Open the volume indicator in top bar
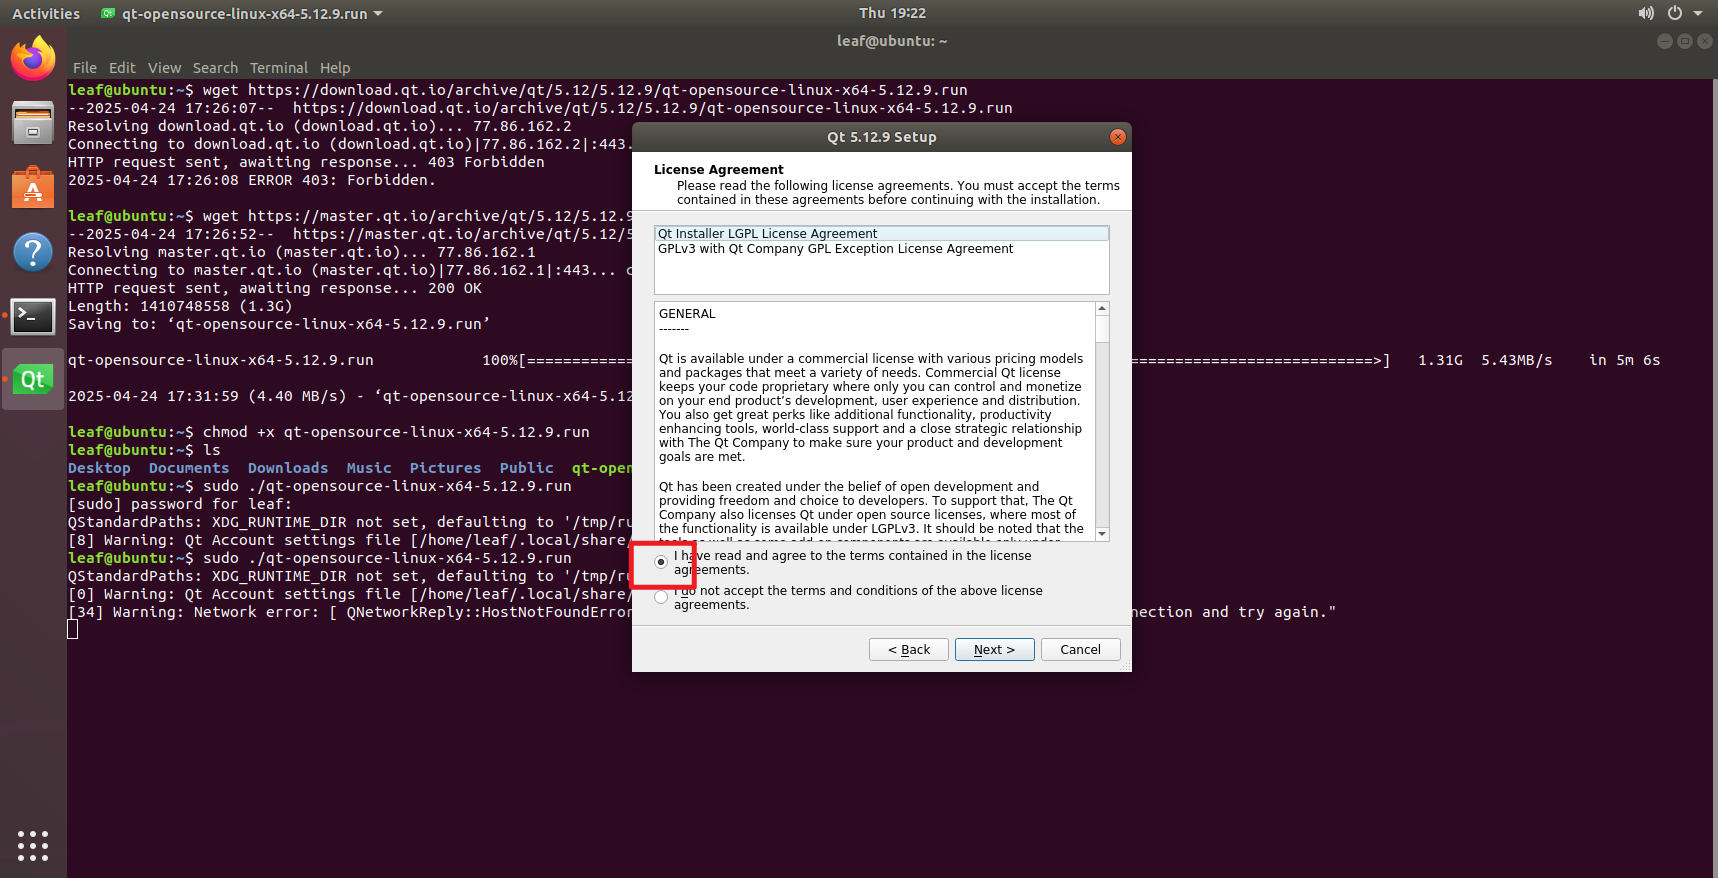 [1645, 13]
